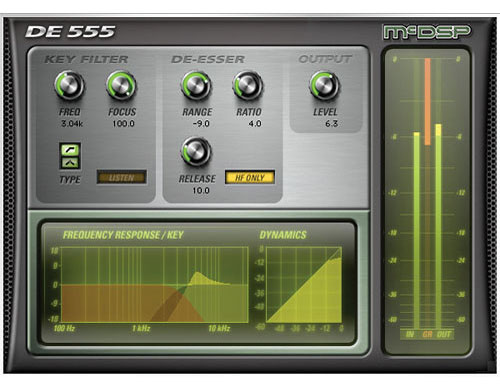Click the orange GR reduction meter
The height and width of the screenshot is (385, 500).
427,102
